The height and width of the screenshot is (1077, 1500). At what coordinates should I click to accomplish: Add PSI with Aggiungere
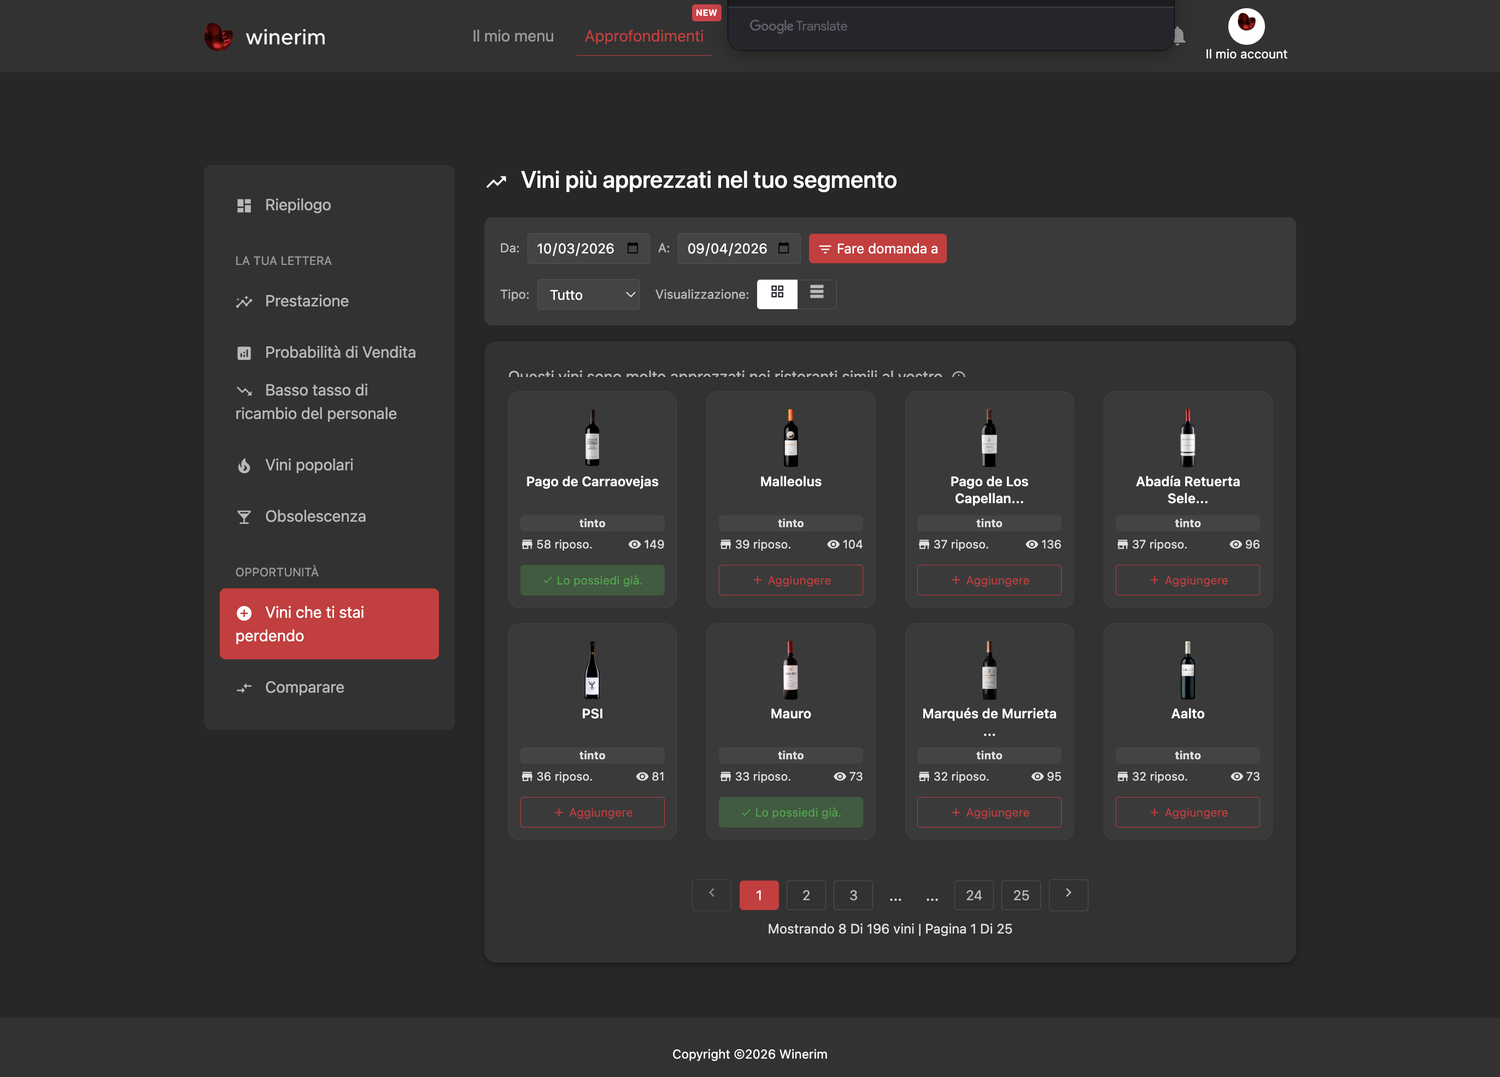[x=592, y=812]
